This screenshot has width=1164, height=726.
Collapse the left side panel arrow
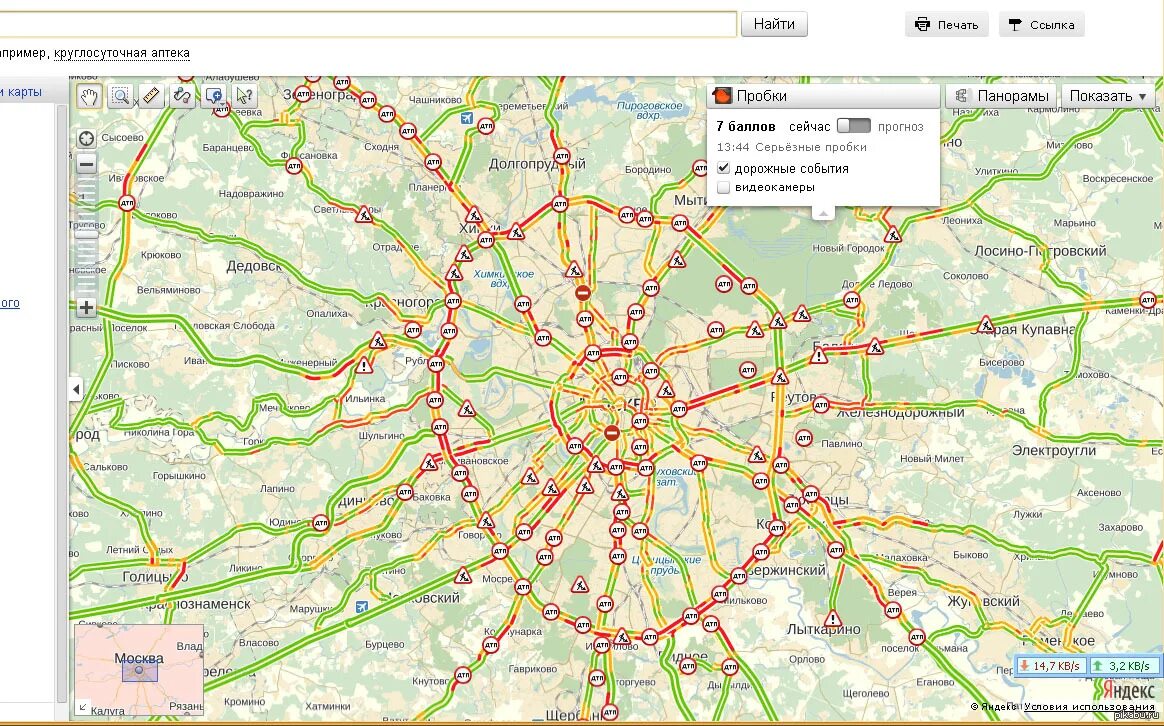76,389
